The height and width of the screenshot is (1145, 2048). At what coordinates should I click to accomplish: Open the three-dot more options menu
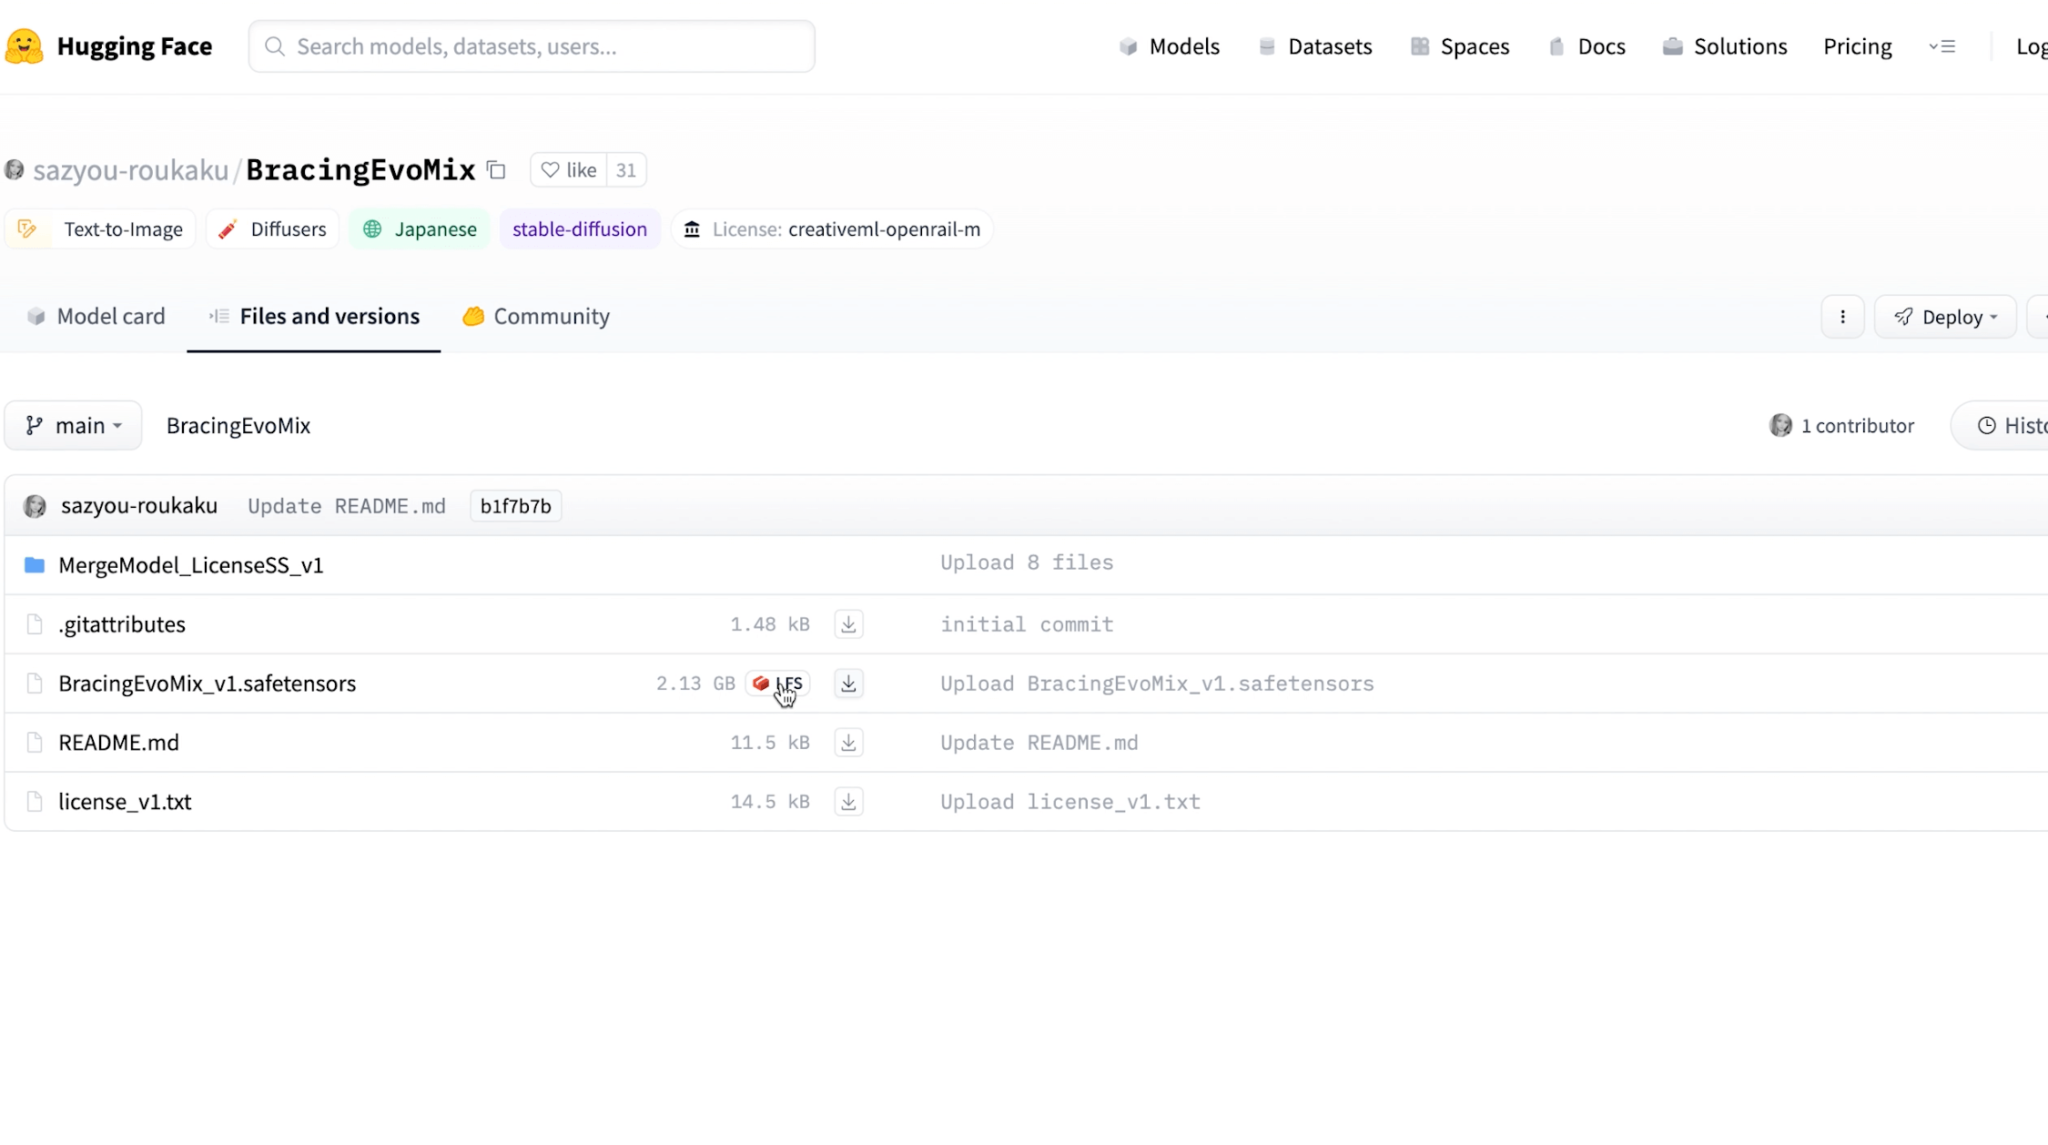coord(1842,317)
